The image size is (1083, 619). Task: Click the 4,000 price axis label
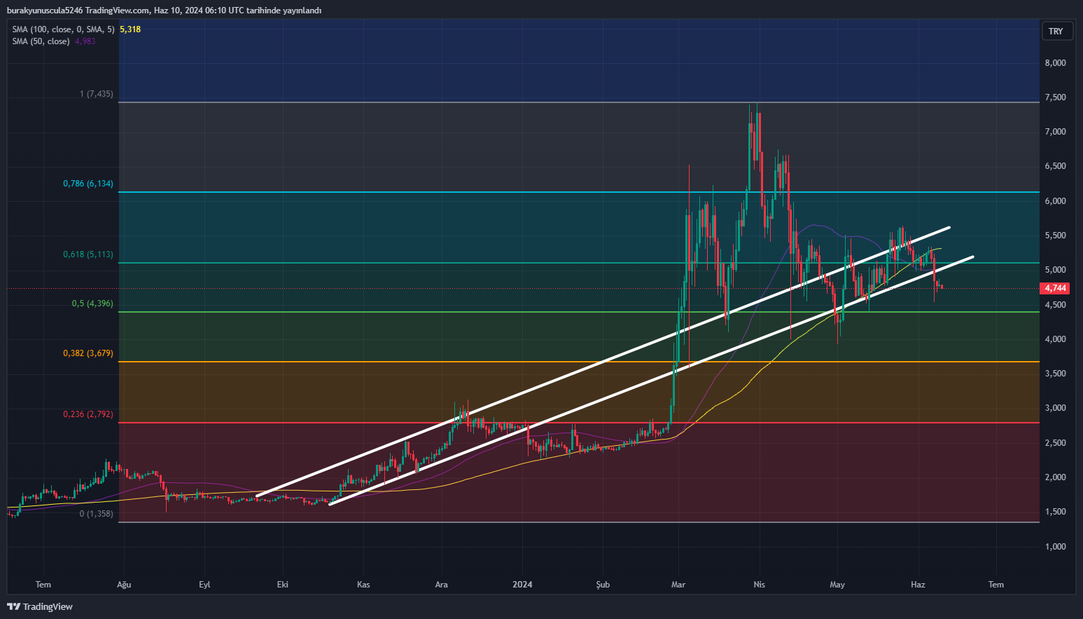click(x=1055, y=339)
